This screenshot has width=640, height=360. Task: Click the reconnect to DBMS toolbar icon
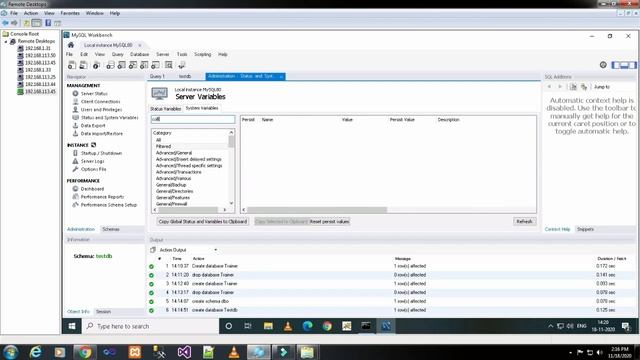(x=182, y=65)
